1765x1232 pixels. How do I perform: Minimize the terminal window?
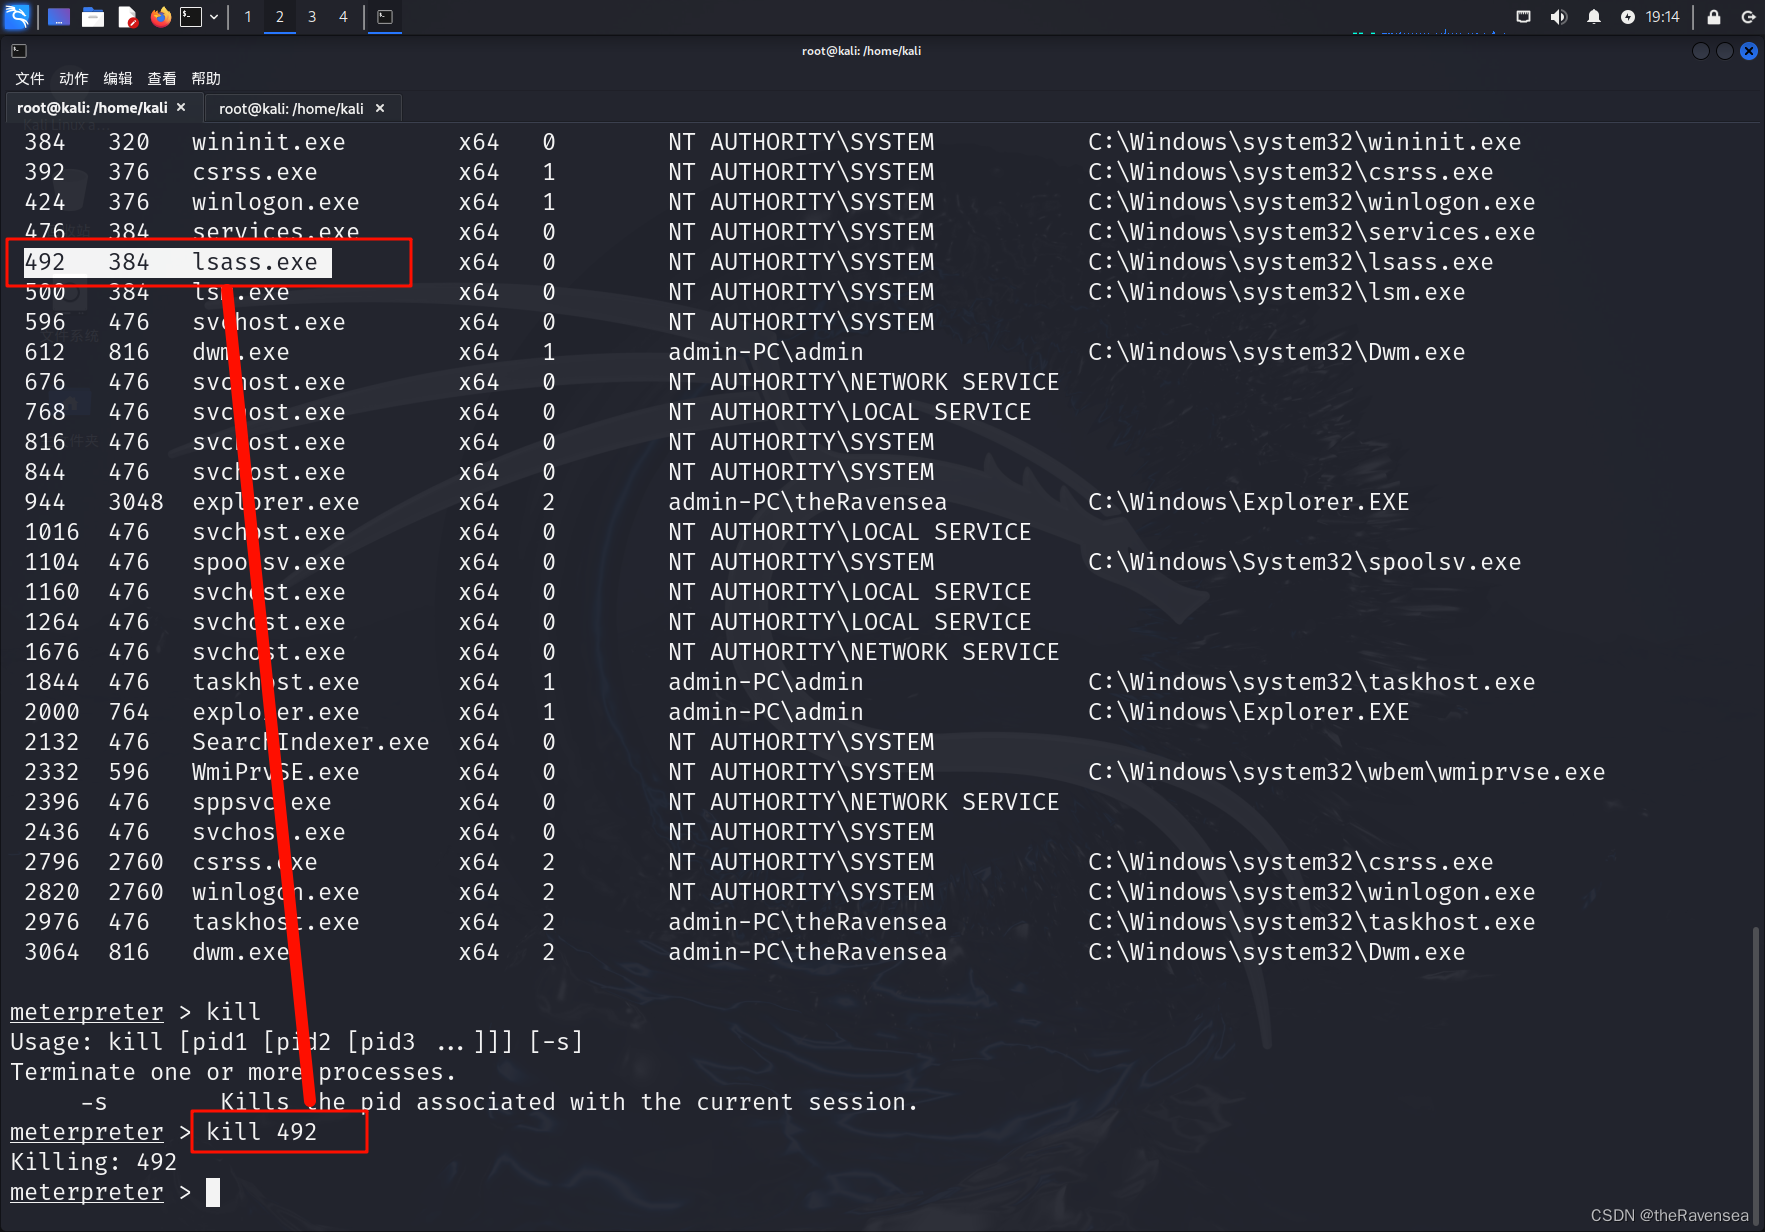click(1701, 51)
